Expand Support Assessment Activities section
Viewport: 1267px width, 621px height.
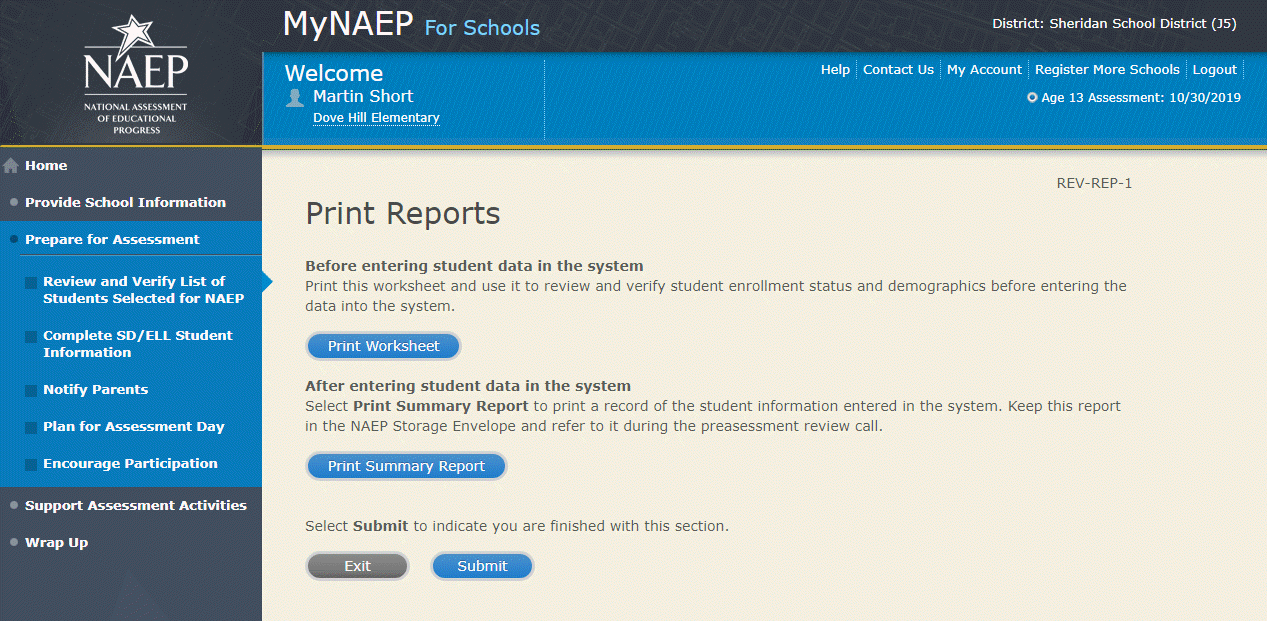pyautogui.click(x=135, y=506)
